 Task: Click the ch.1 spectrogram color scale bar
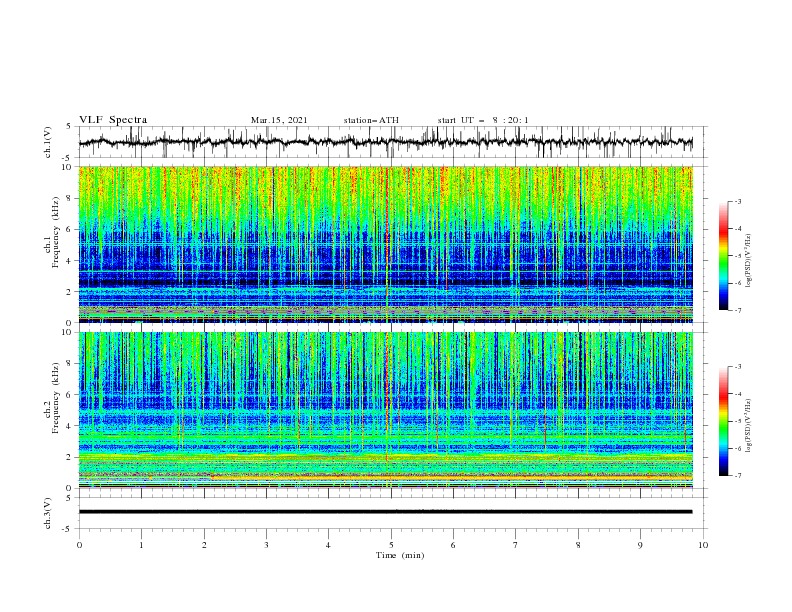[724, 256]
